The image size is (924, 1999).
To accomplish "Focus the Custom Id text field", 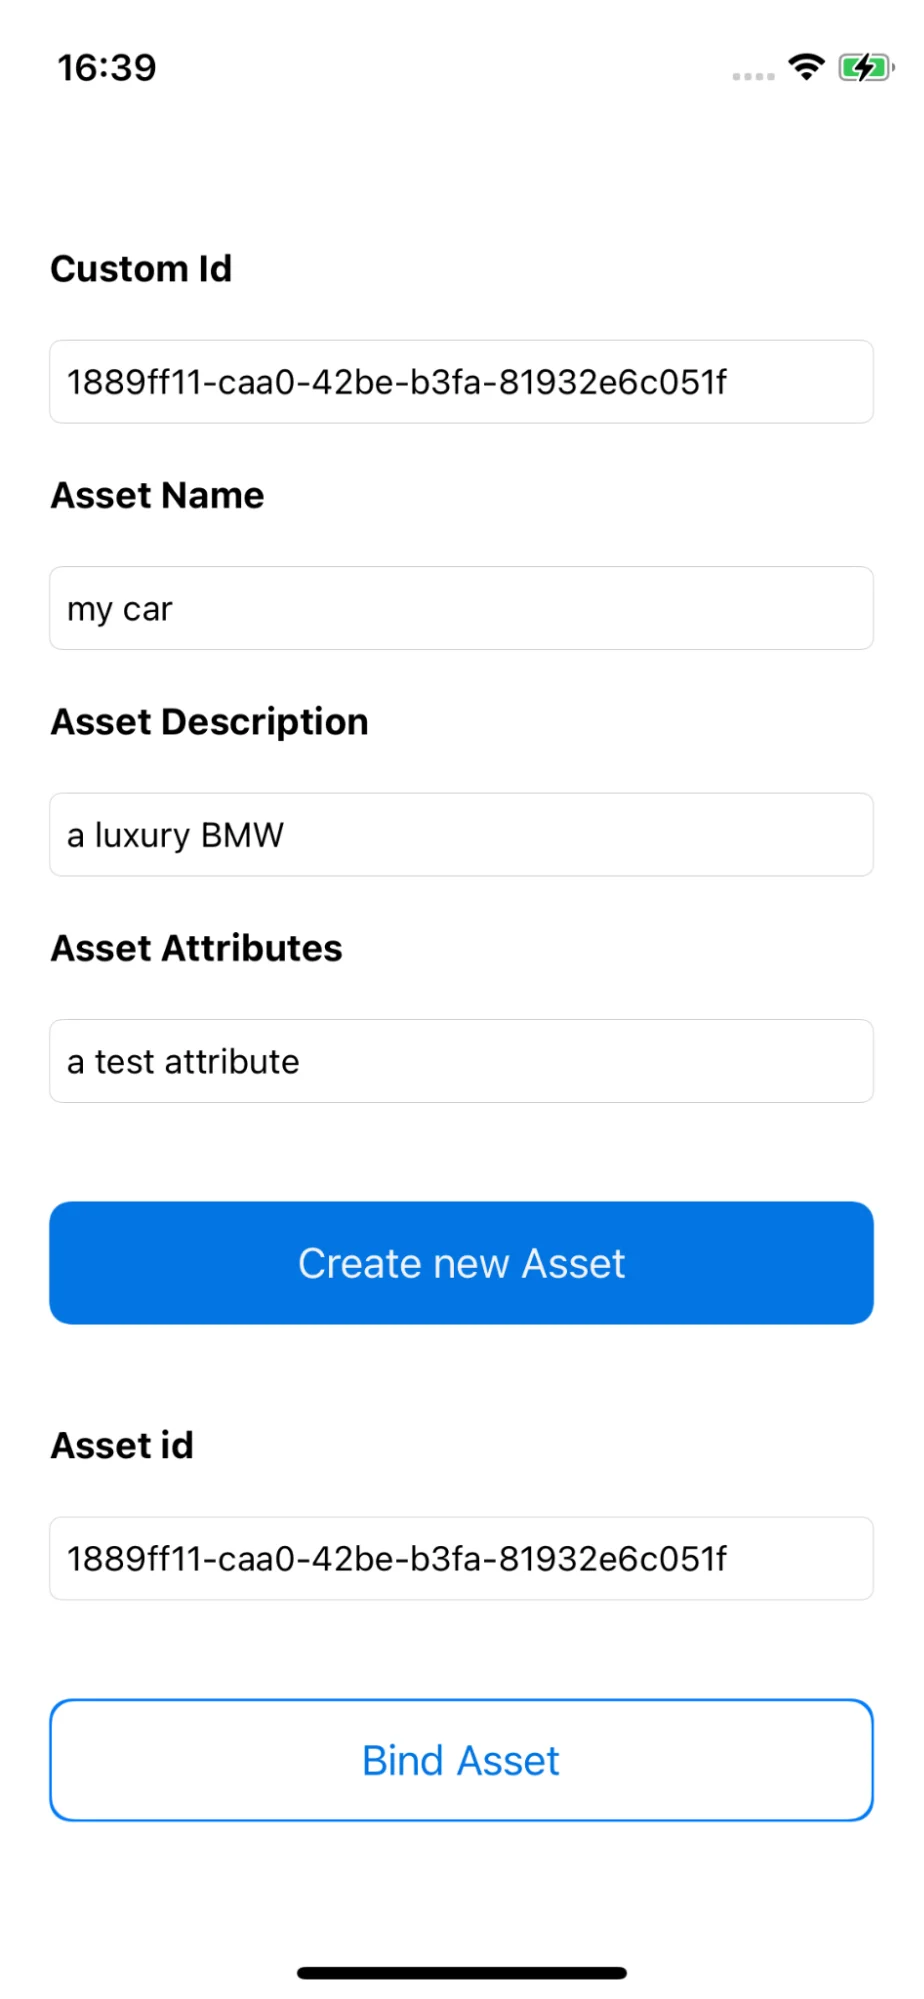I will 461,382.
